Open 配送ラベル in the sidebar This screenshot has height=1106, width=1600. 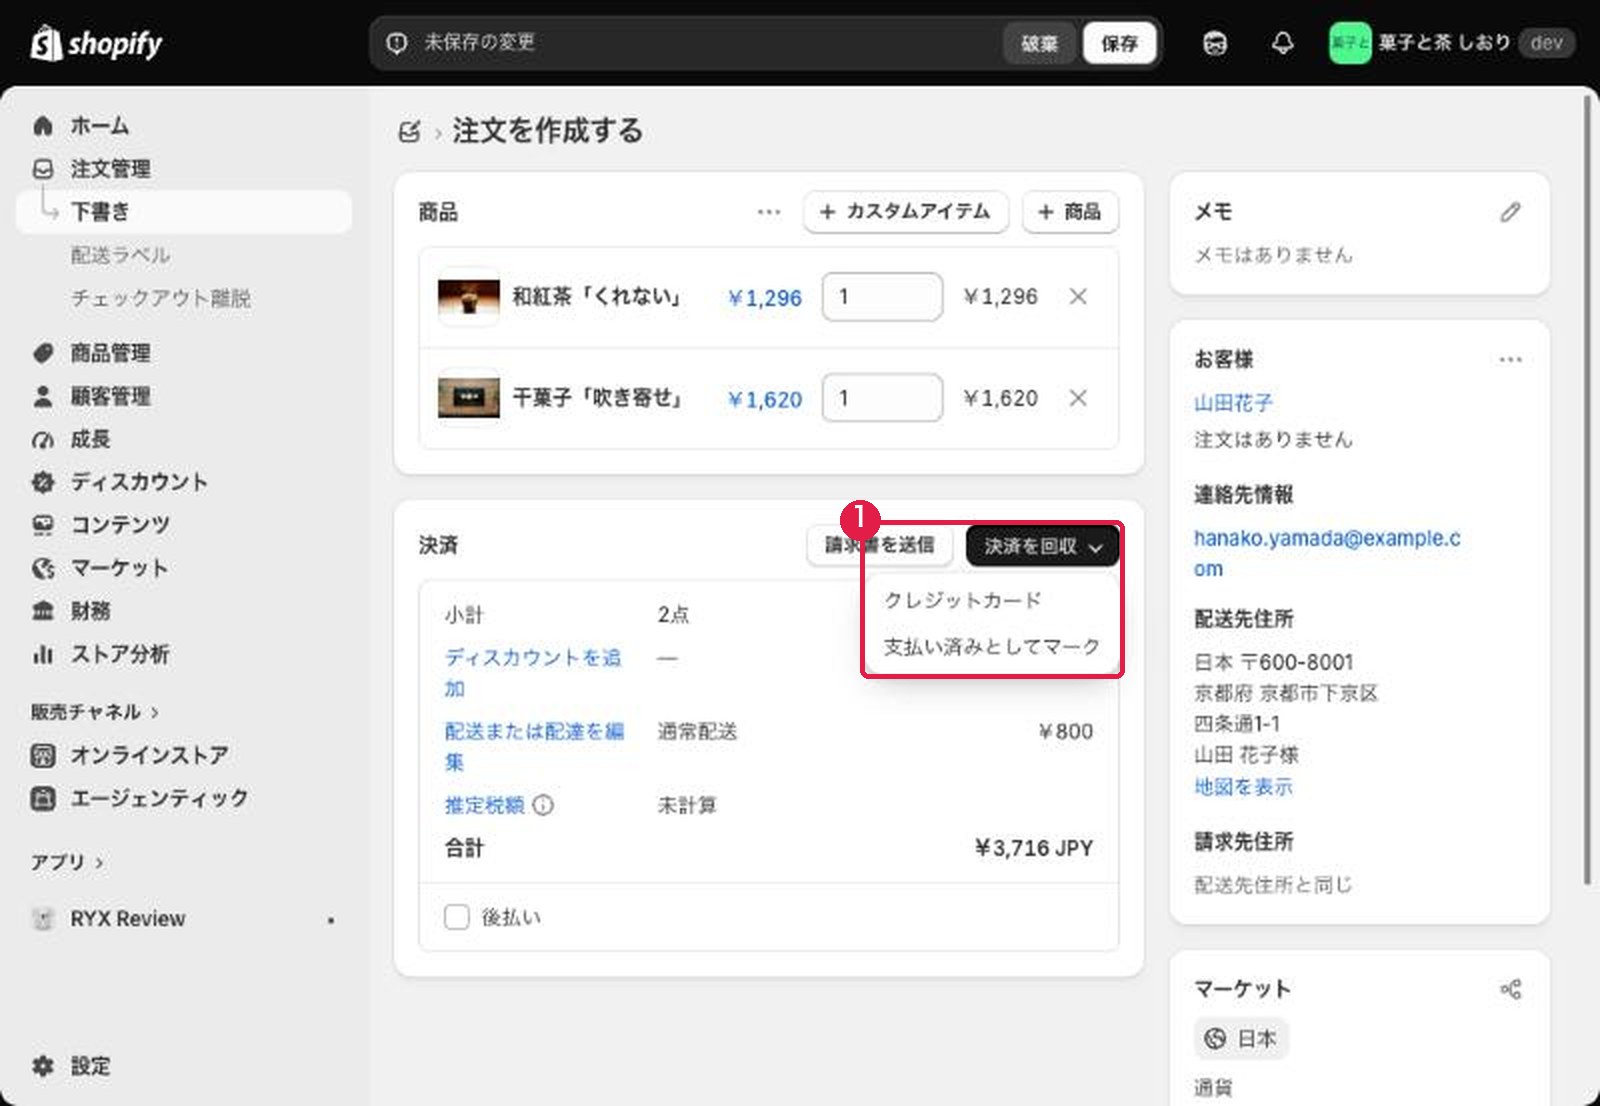click(x=120, y=255)
